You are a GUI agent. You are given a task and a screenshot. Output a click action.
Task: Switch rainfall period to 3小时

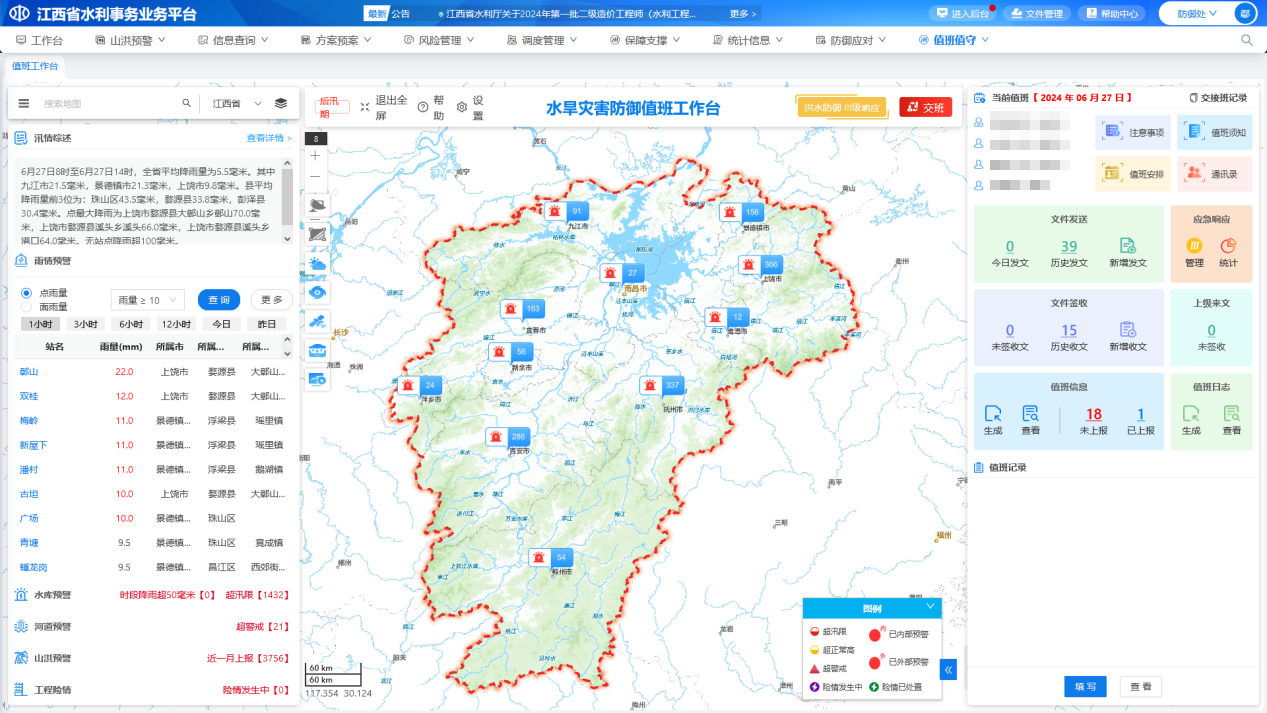(x=85, y=324)
